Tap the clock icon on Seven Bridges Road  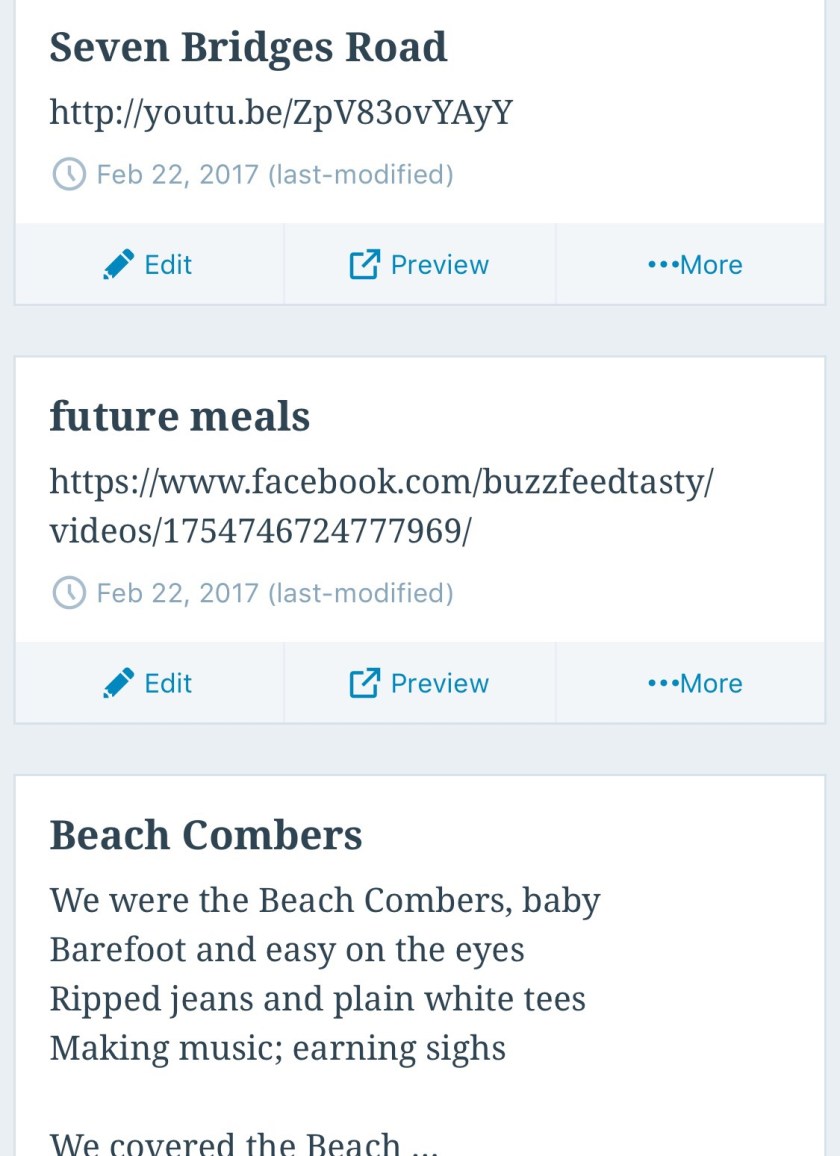(x=68, y=175)
